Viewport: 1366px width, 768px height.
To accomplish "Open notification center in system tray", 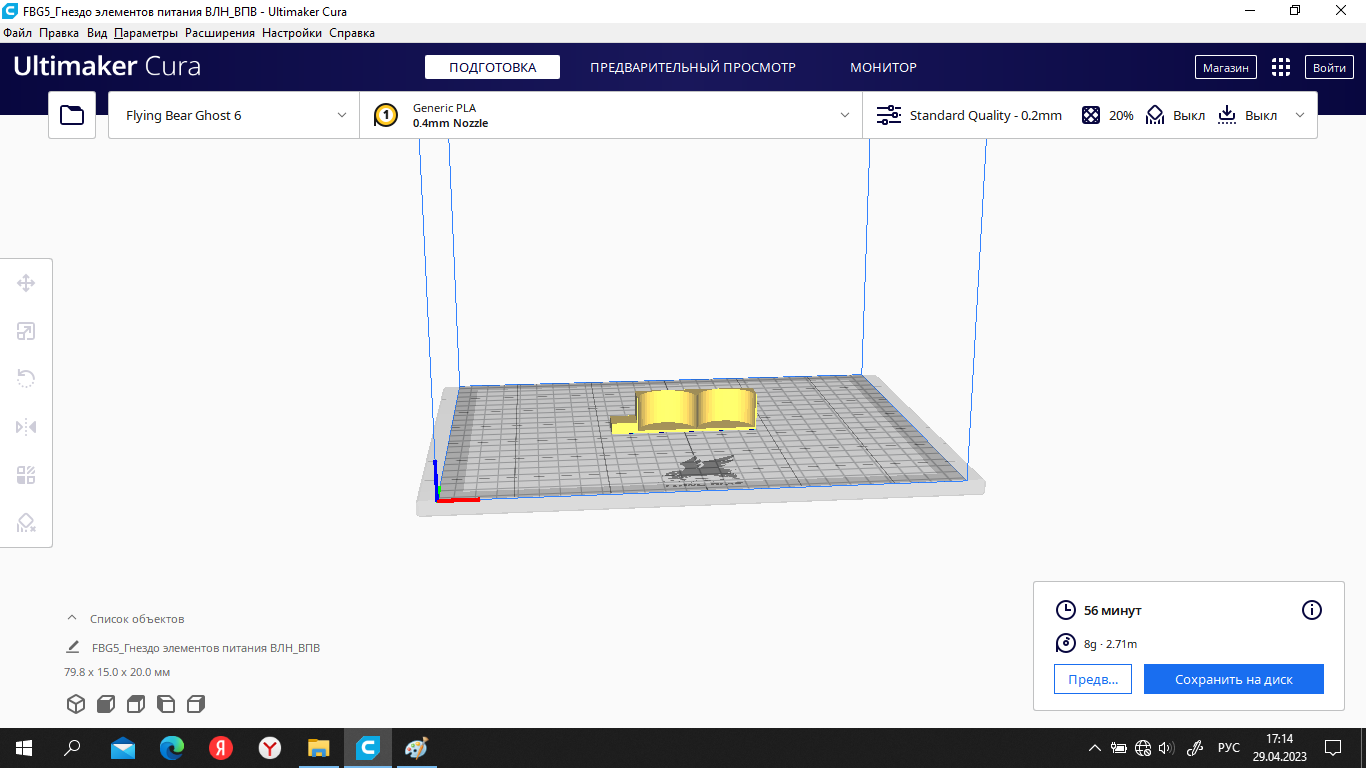I will point(1332,748).
